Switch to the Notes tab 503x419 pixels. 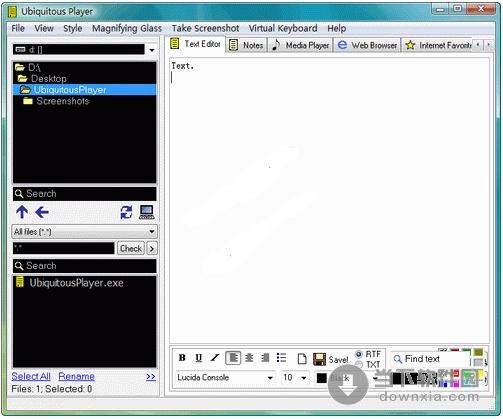tap(247, 45)
